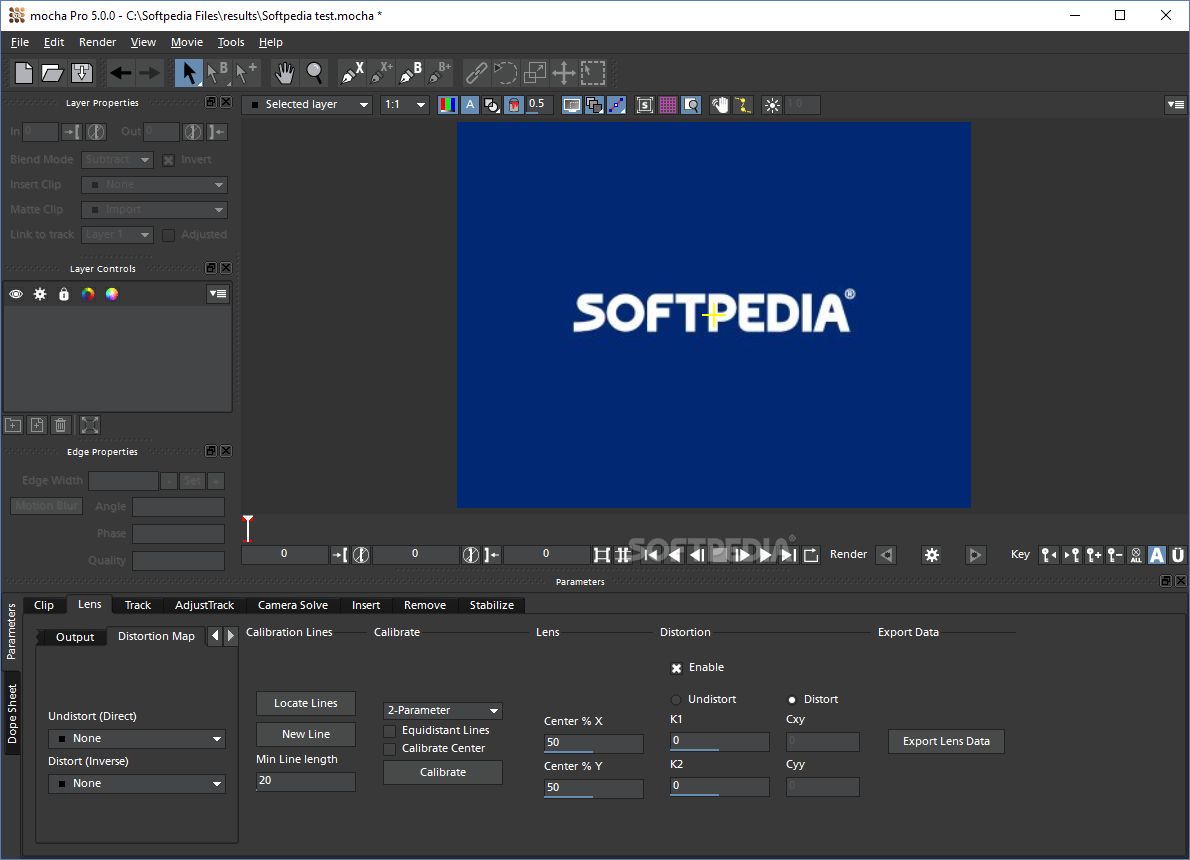Toggle alpha channel display button
This screenshot has height=860, width=1190.
(x=470, y=105)
